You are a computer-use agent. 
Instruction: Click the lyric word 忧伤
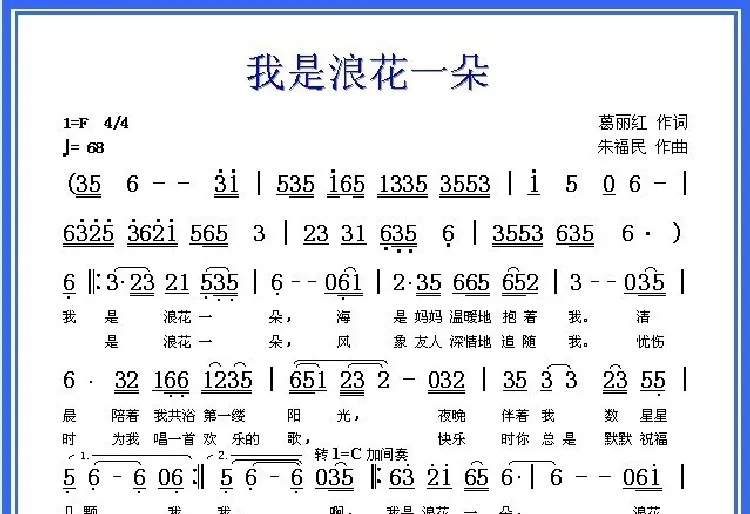coord(651,341)
